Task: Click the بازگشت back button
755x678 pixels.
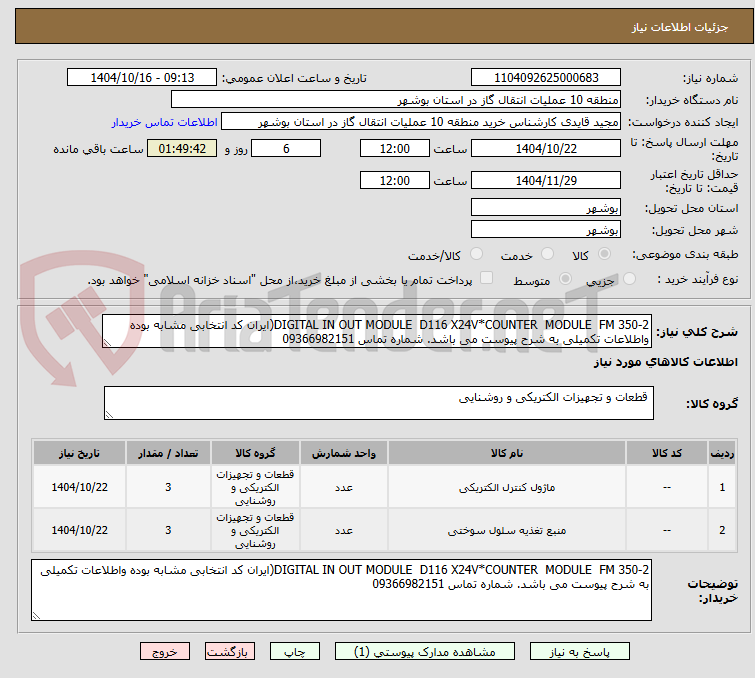Action: (x=230, y=652)
